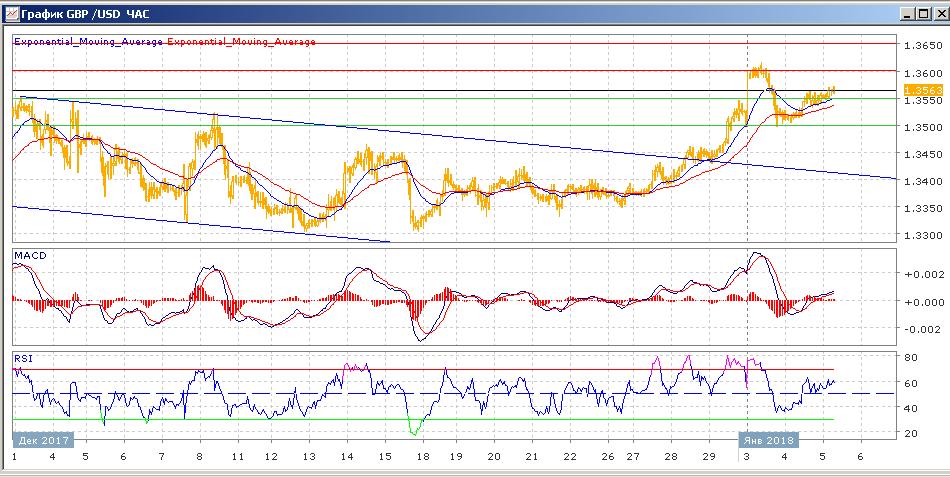
Task: Maximize the GBP/USD chart window
Action: coord(922,13)
